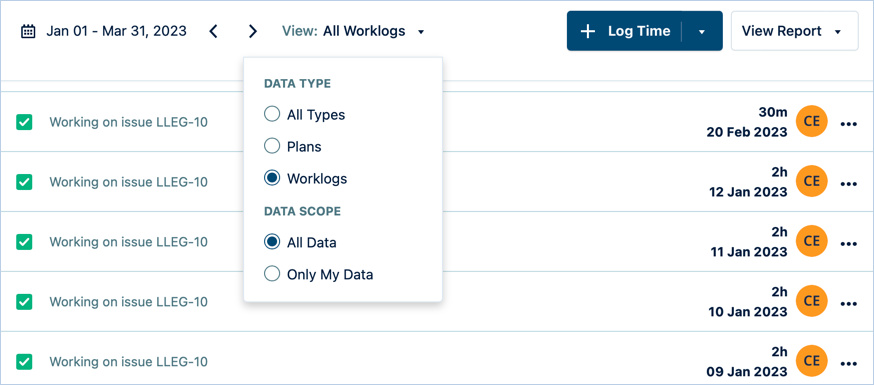Go to next period with right chevron
The image size is (874, 385).
point(253,31)
